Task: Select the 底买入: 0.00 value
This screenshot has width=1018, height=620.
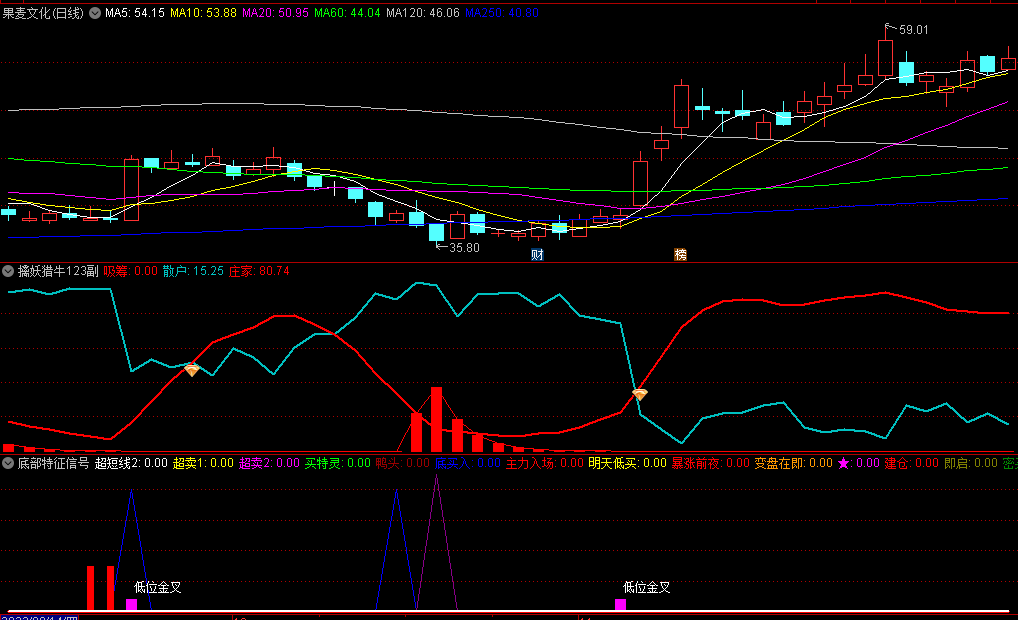Action: (467, 463)
